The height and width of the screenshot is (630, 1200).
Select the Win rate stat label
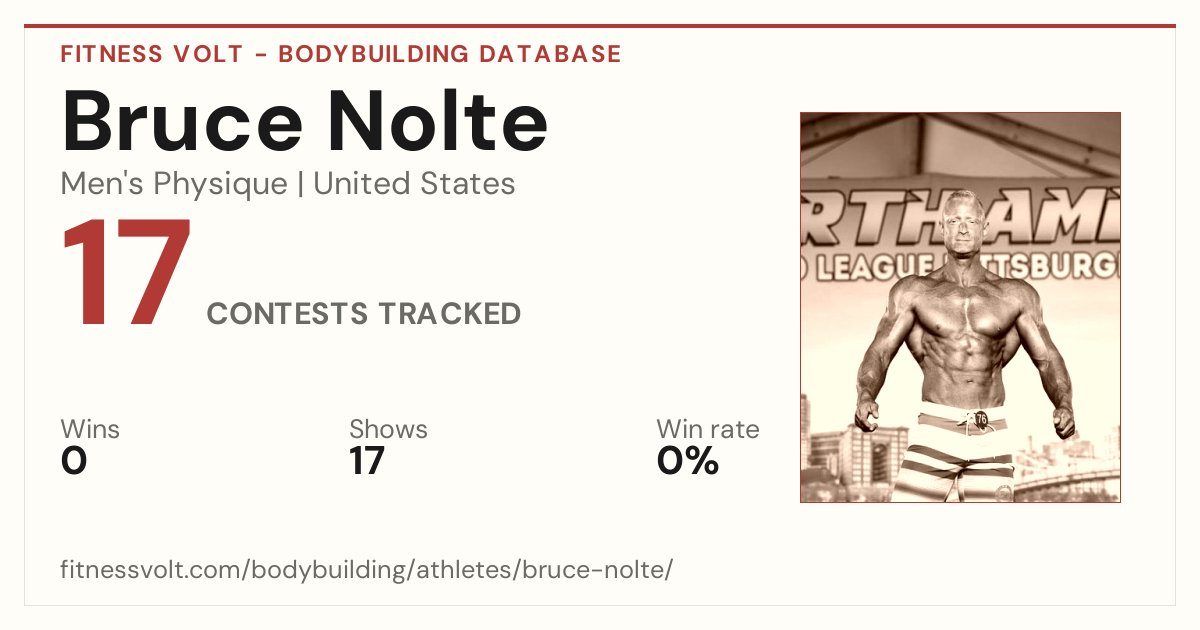708,430
